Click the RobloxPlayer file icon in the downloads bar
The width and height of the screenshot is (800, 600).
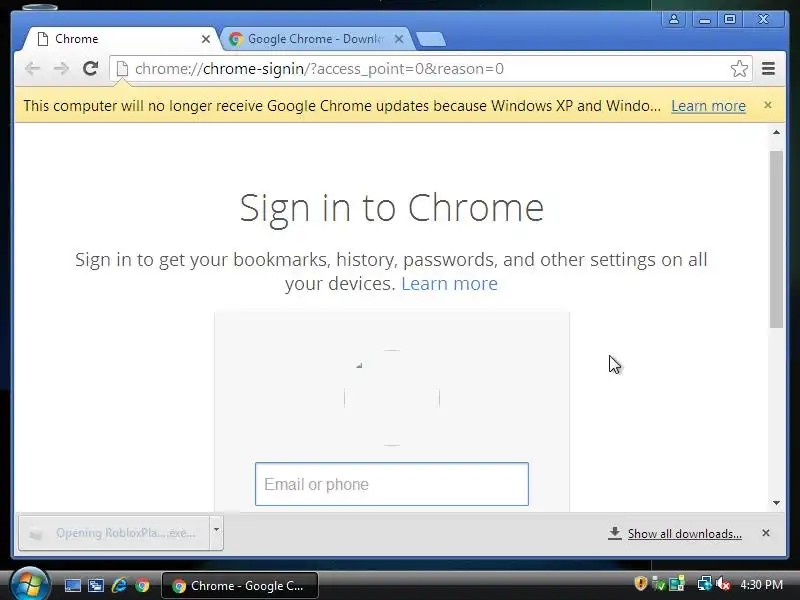pyautogui.click(x=36, y=534)
